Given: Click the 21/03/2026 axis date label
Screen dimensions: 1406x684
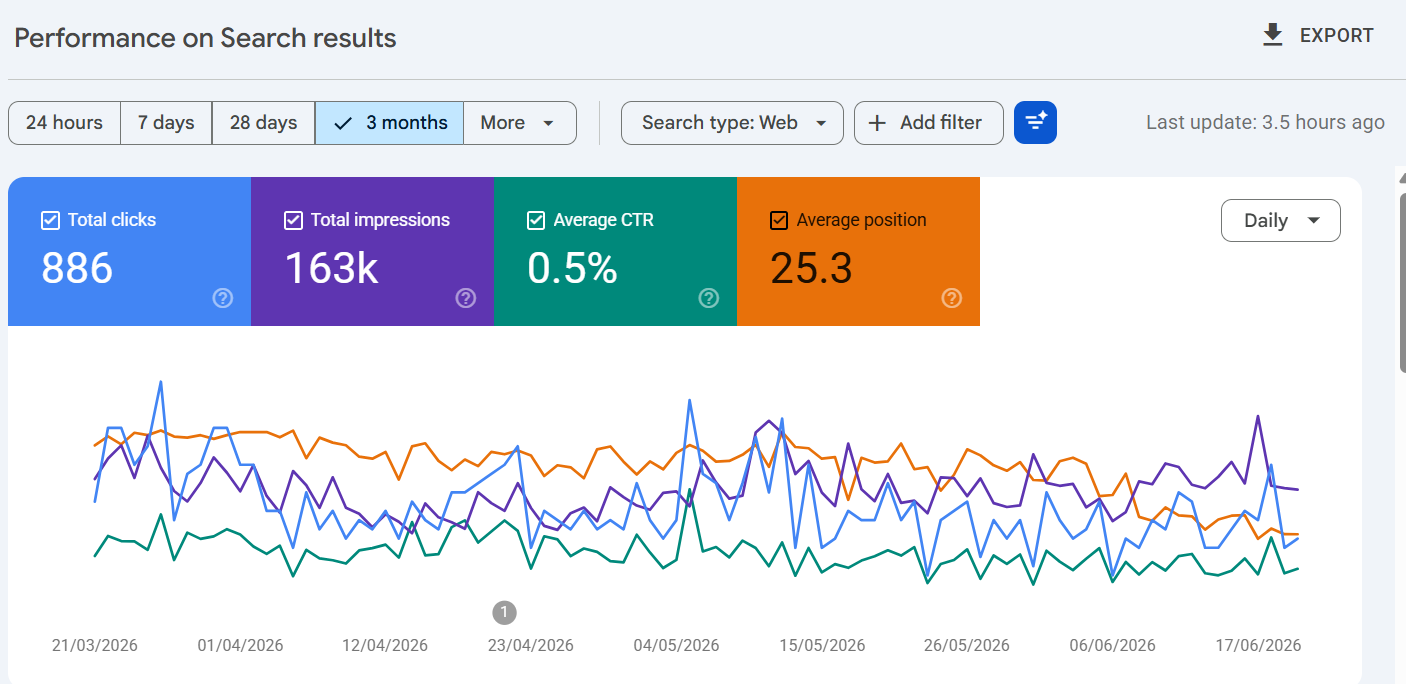Looking at the screenshot, I should (x=95, y=645).
